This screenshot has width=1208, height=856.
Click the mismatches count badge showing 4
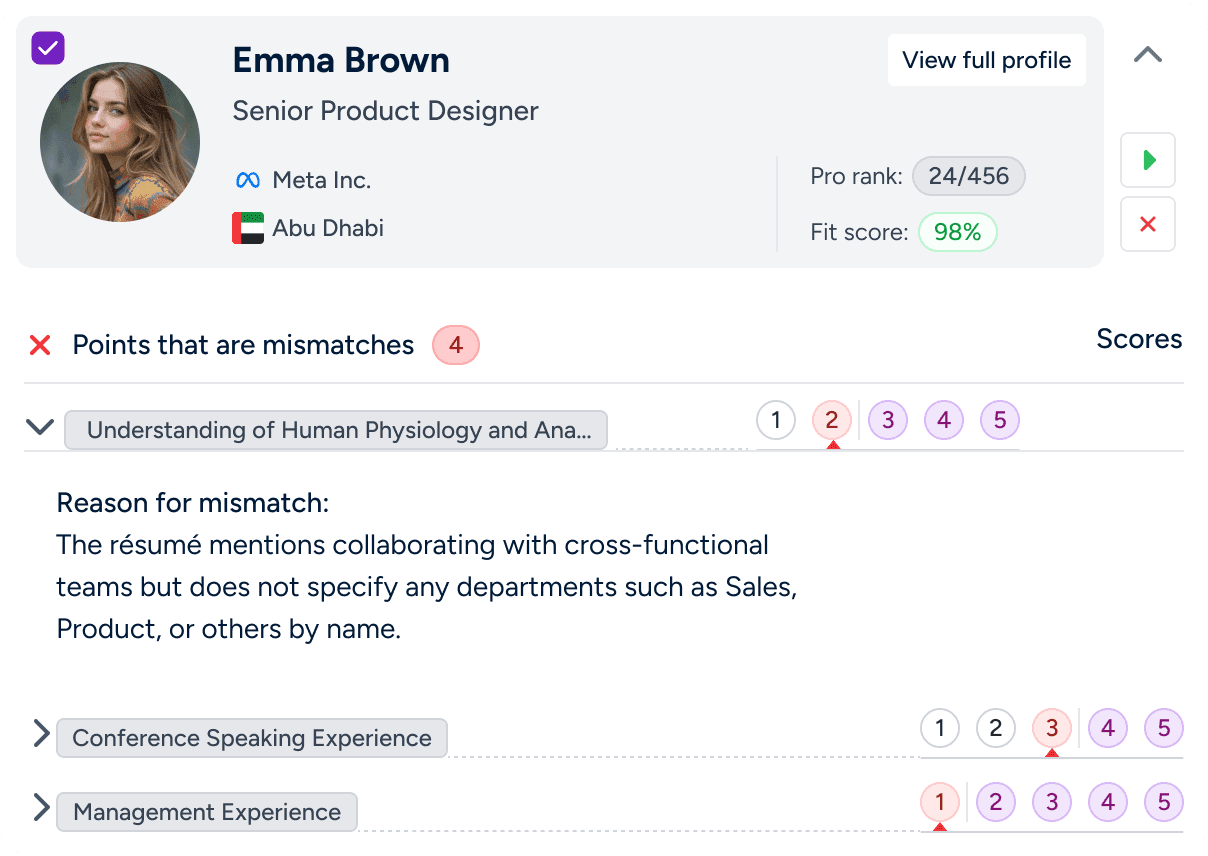coord(456,346)
